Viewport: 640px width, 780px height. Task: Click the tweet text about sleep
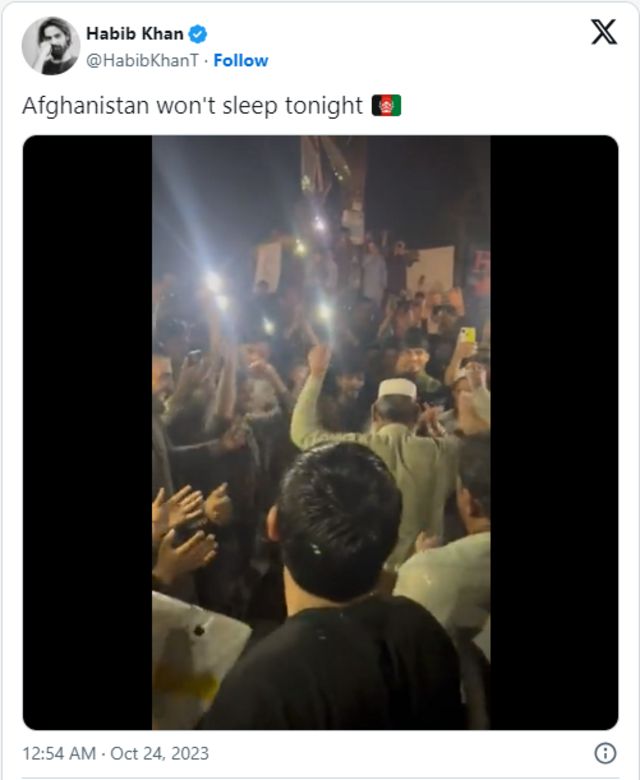coord(192,106)
